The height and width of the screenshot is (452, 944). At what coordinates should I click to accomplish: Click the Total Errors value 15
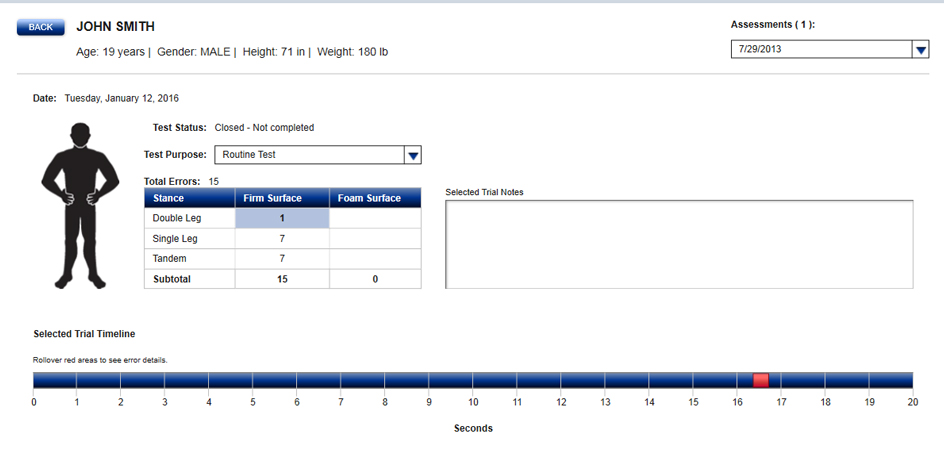point(213,181)
